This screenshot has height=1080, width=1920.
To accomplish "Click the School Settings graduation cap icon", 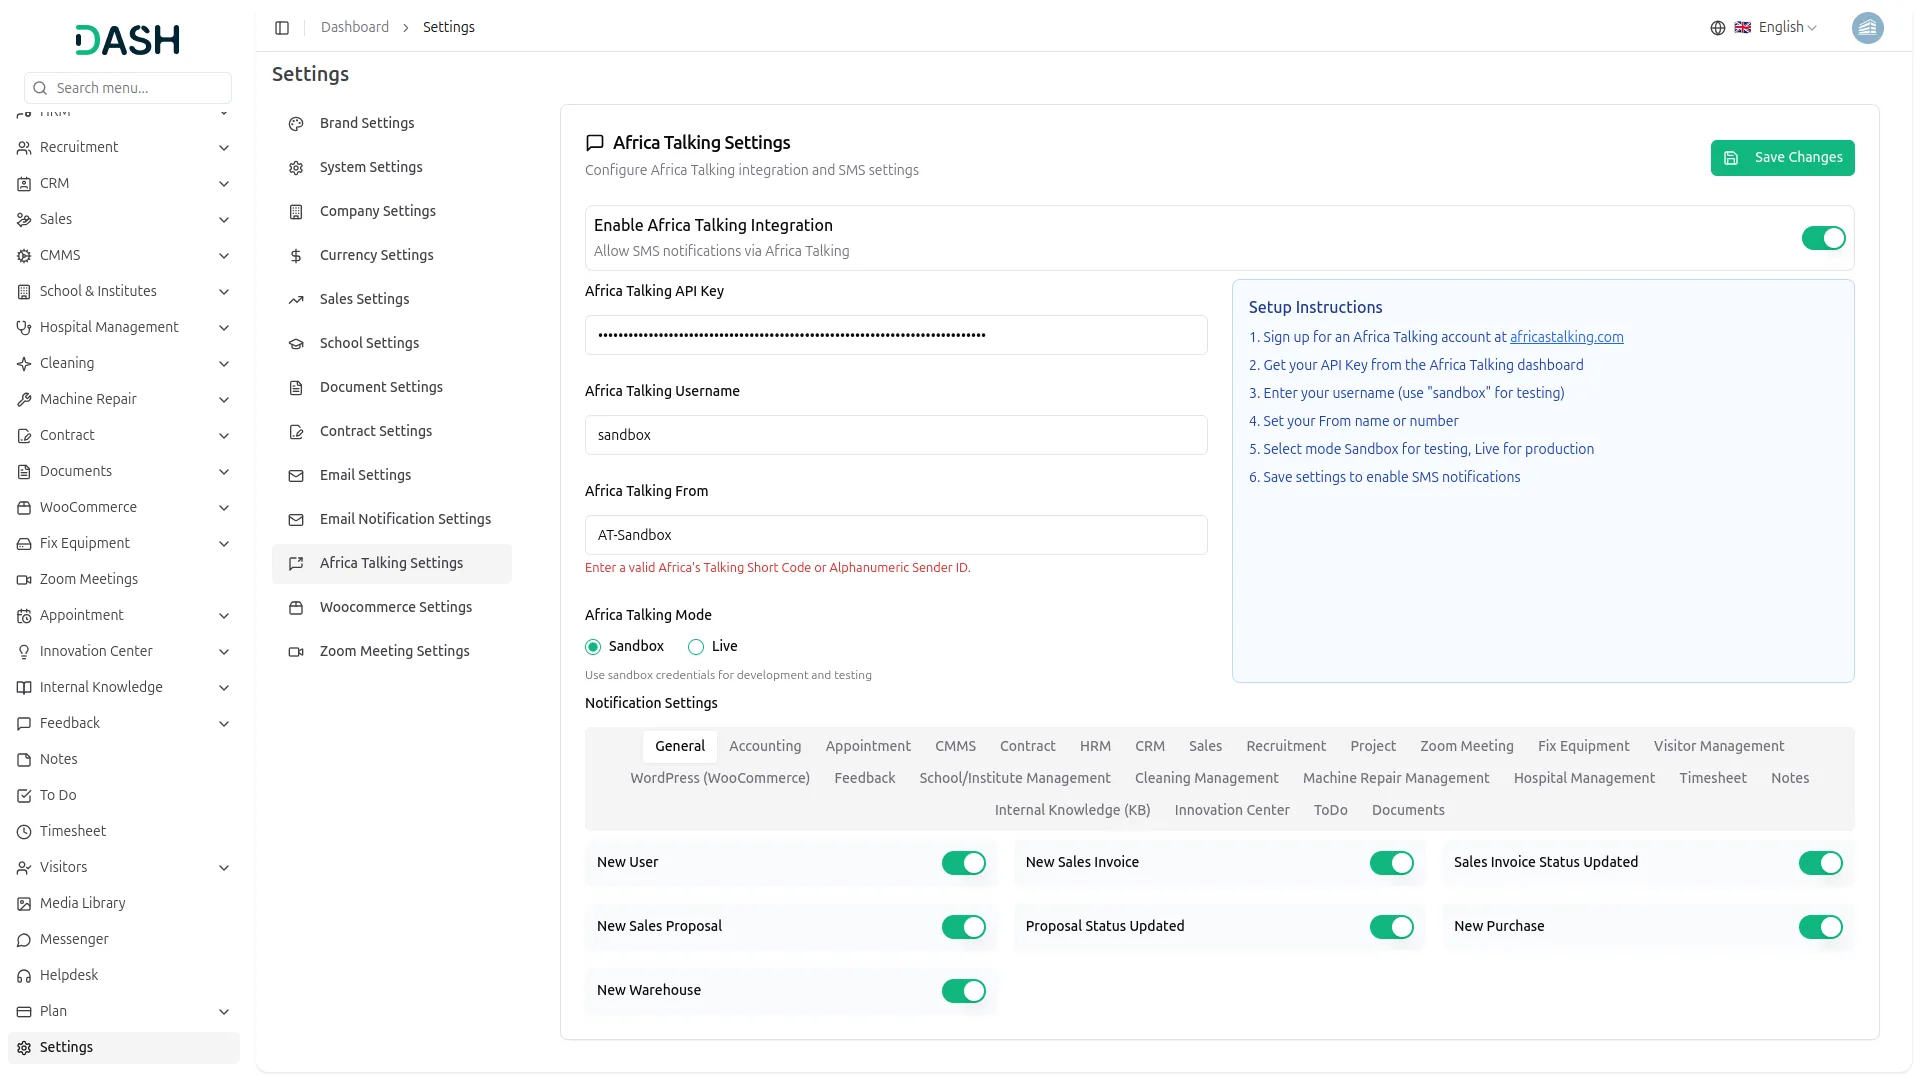I will click(296, 344).
